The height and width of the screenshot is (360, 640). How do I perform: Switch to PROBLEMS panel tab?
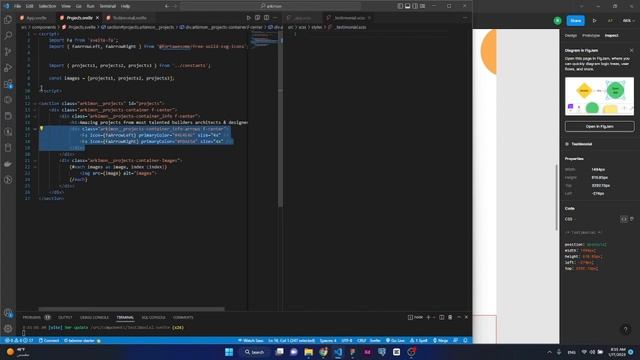[32, 317]
